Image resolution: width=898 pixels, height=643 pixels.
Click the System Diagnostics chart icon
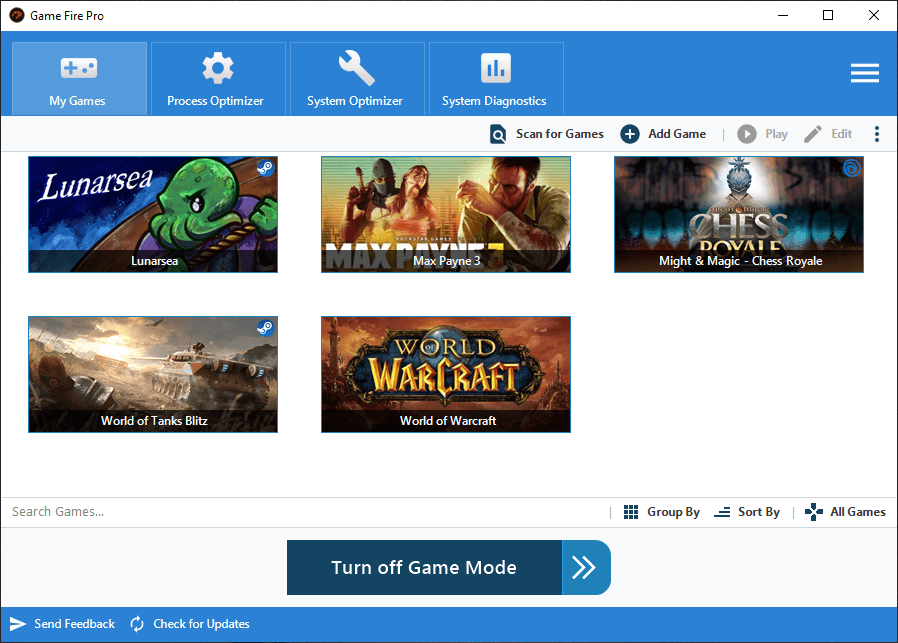(x=496, y=68)
